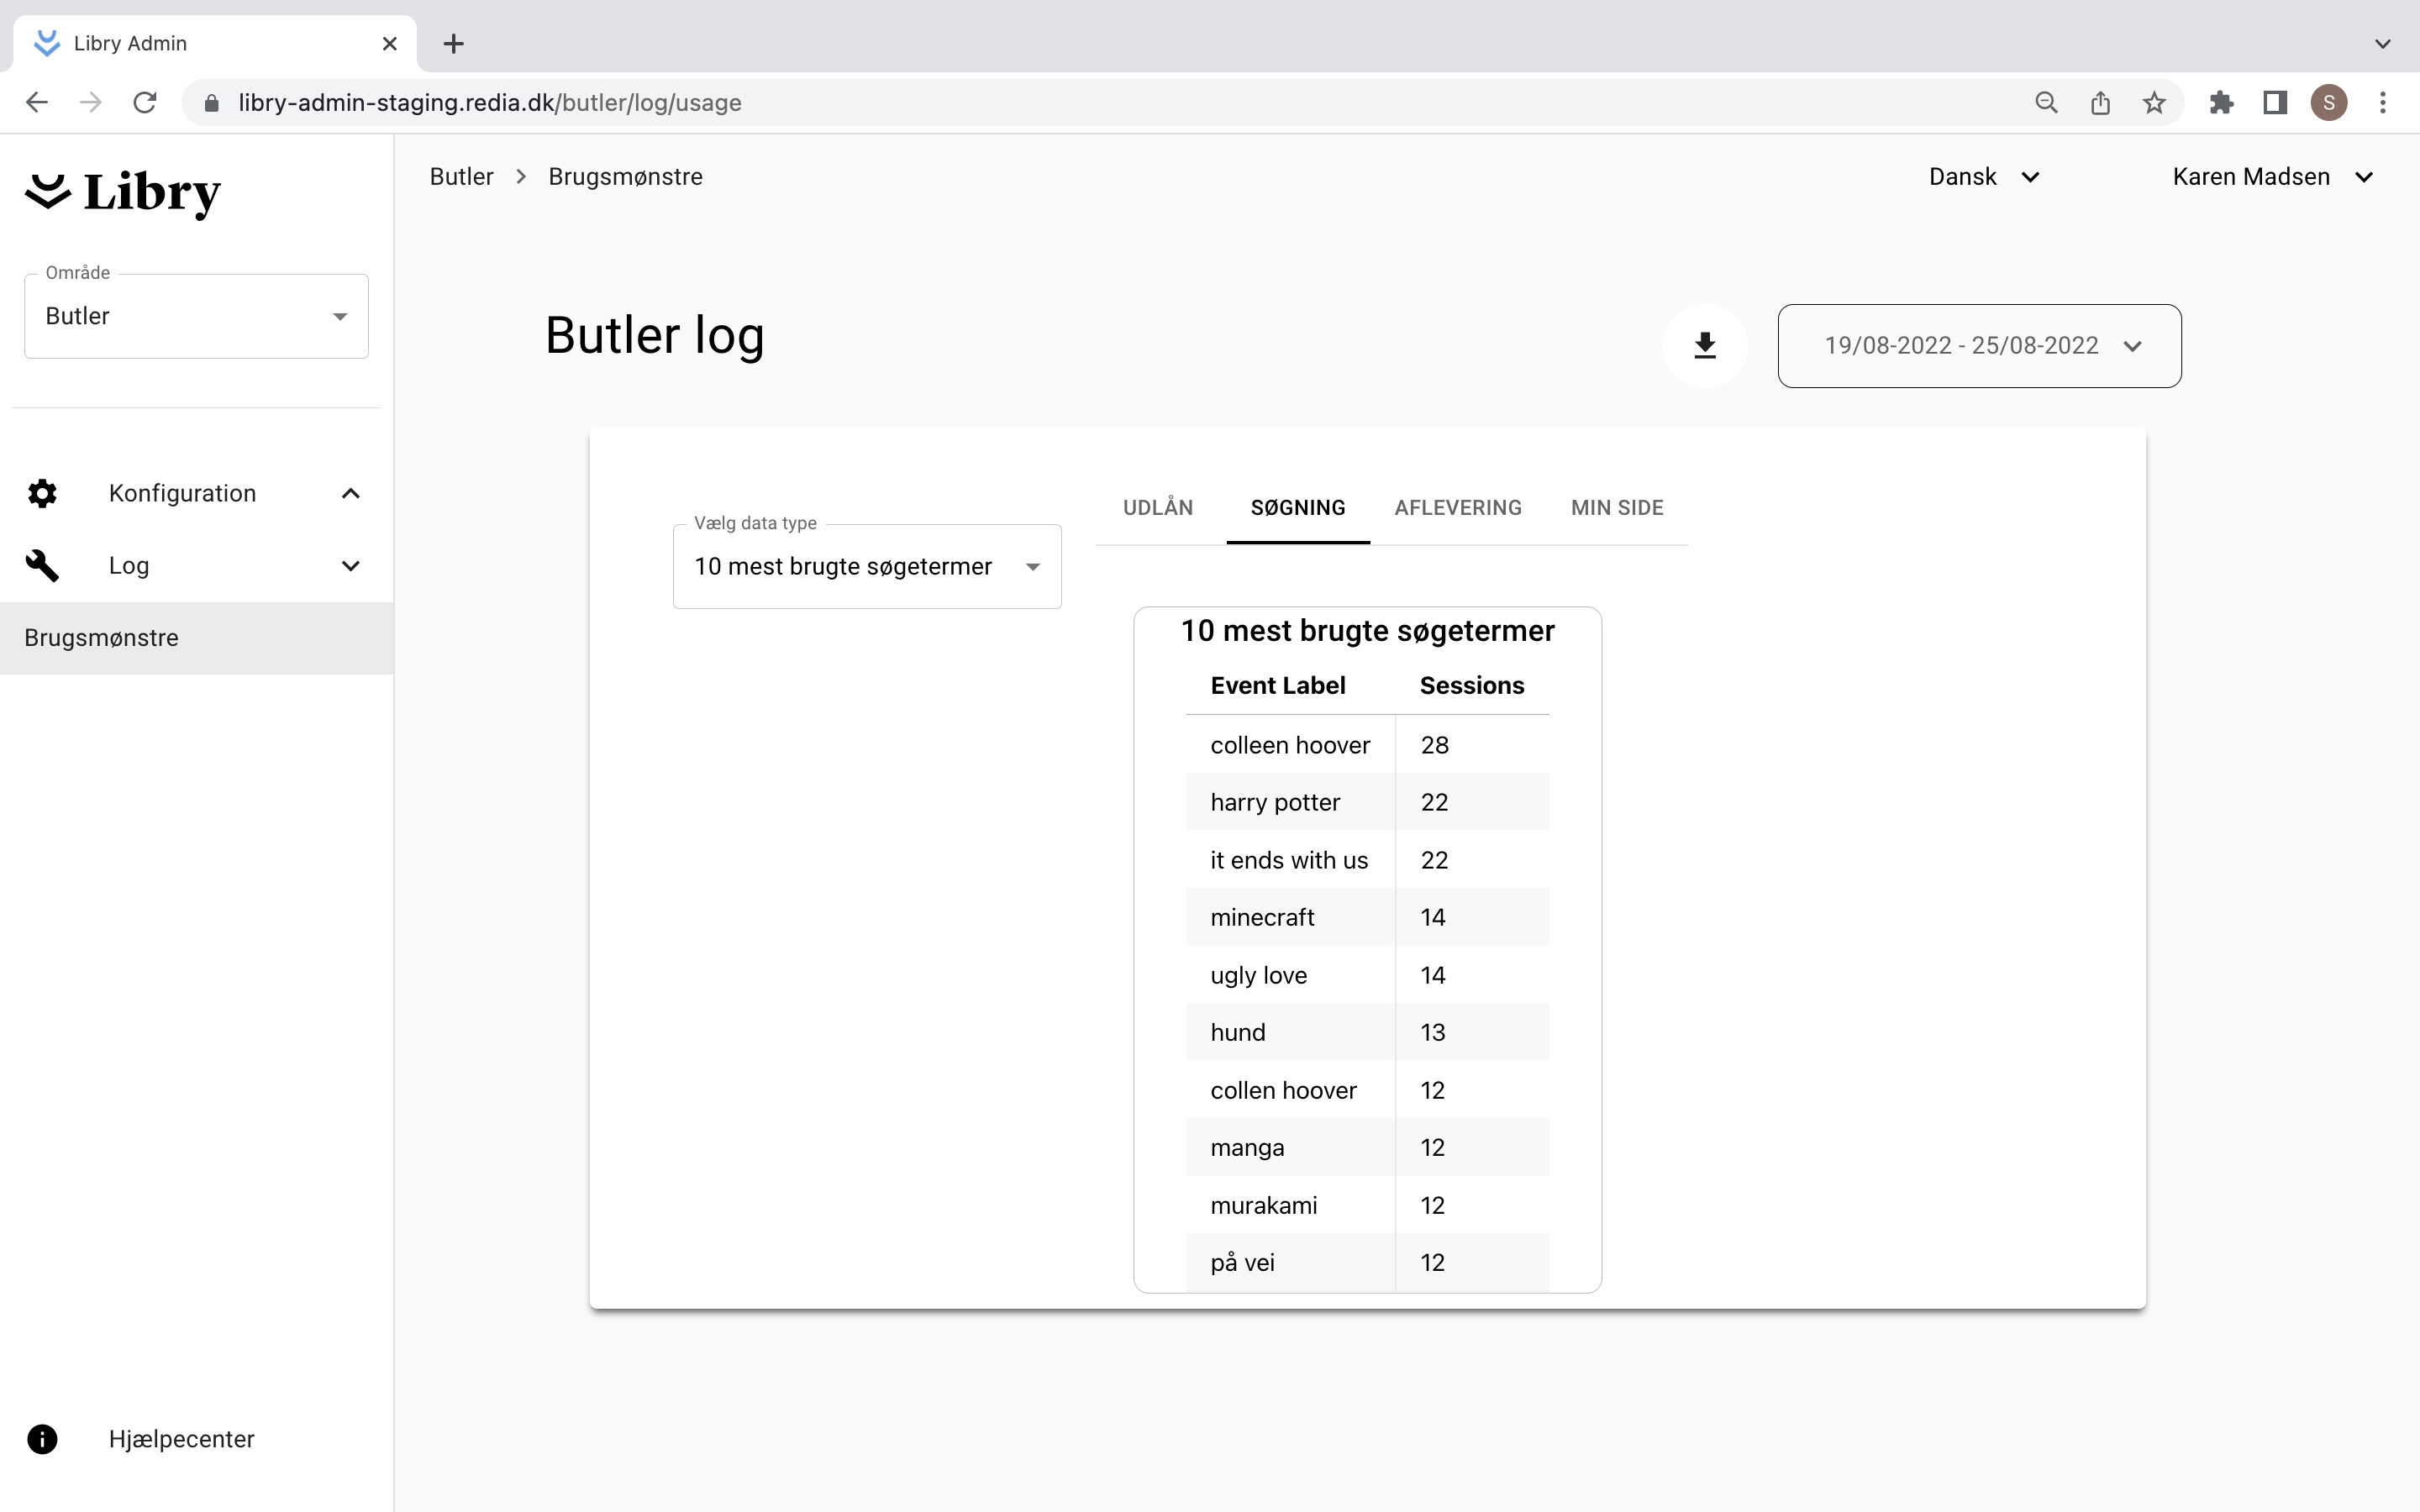Click the Konfiguration gear icon
2420x1512 pixels.
42,493
